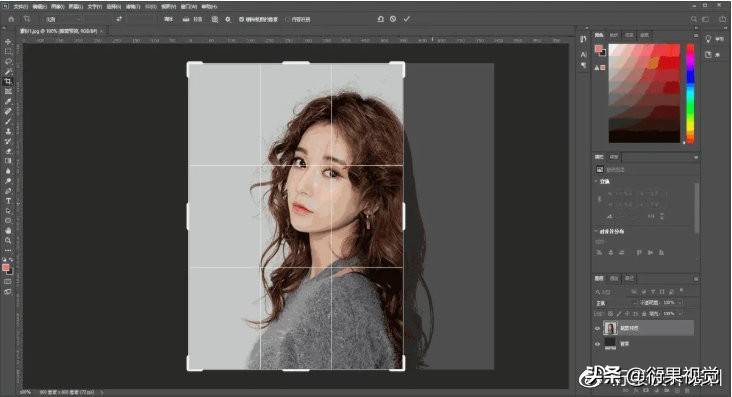
Task: Select the Brush tool
Action: tap(8, 121)
